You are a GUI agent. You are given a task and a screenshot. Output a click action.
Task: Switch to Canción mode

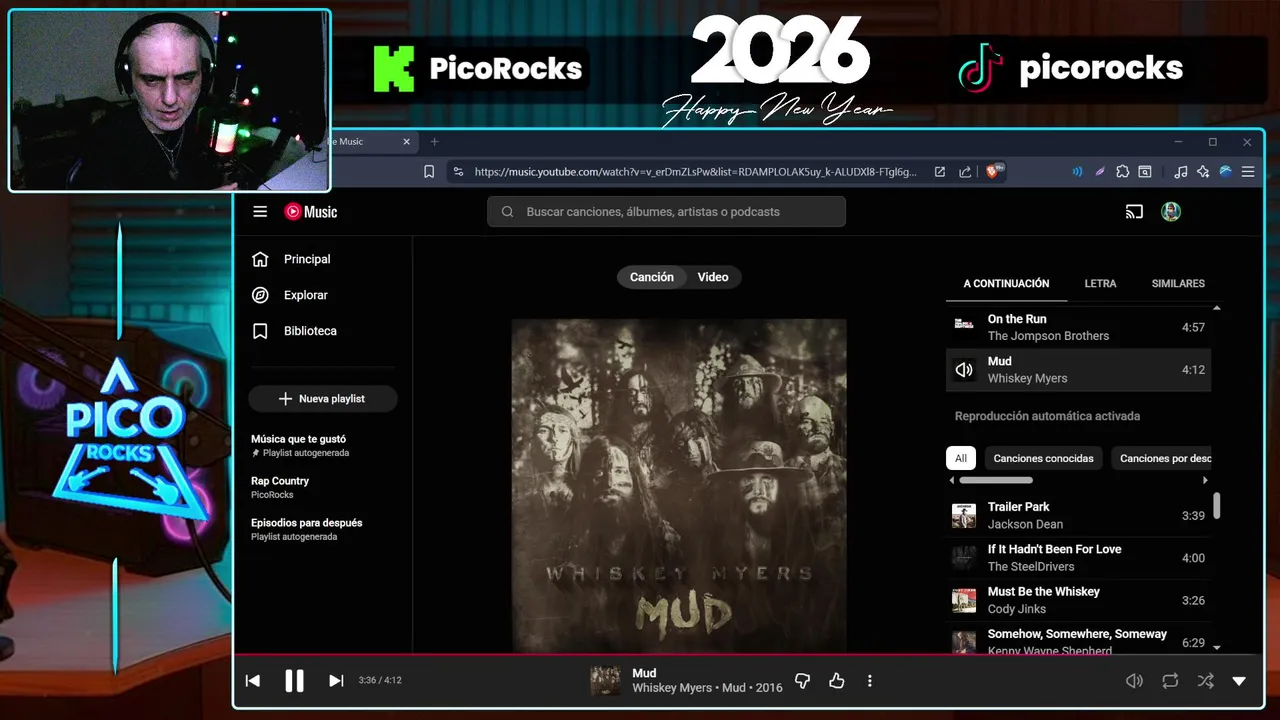click(651, 277)
